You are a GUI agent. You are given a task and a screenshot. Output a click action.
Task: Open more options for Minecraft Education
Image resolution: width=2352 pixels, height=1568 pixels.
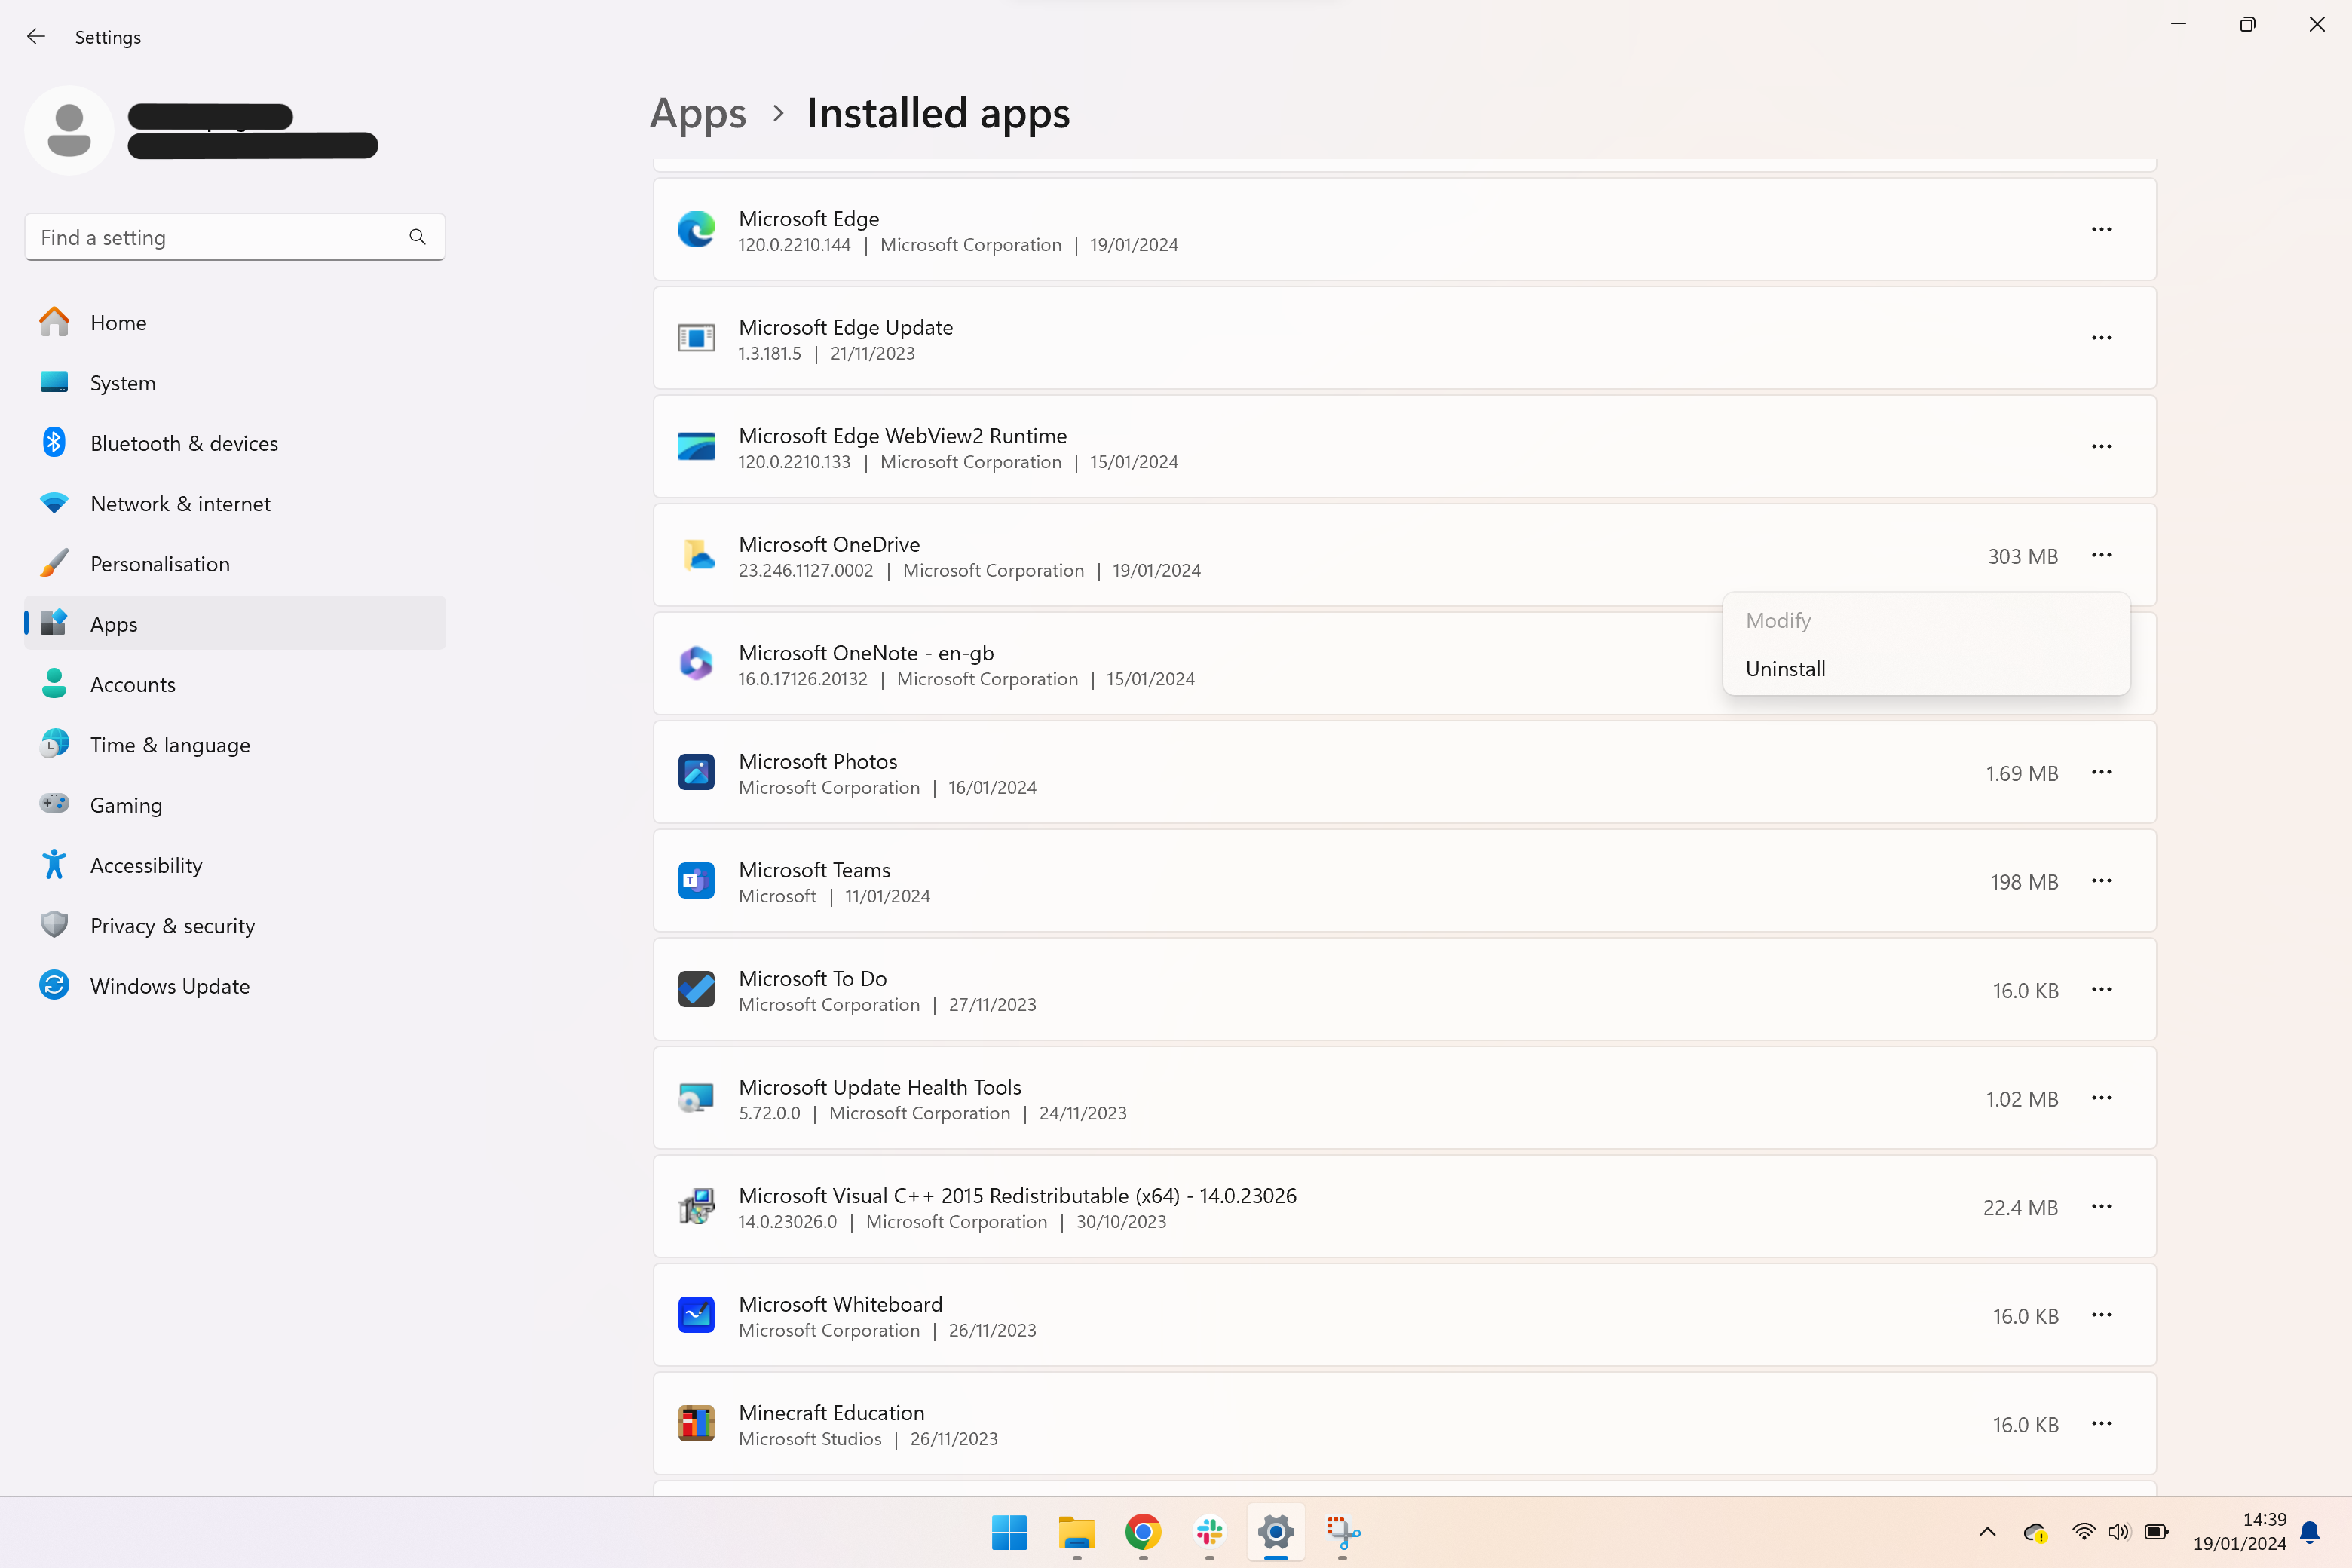[x=2101, y=1423]
